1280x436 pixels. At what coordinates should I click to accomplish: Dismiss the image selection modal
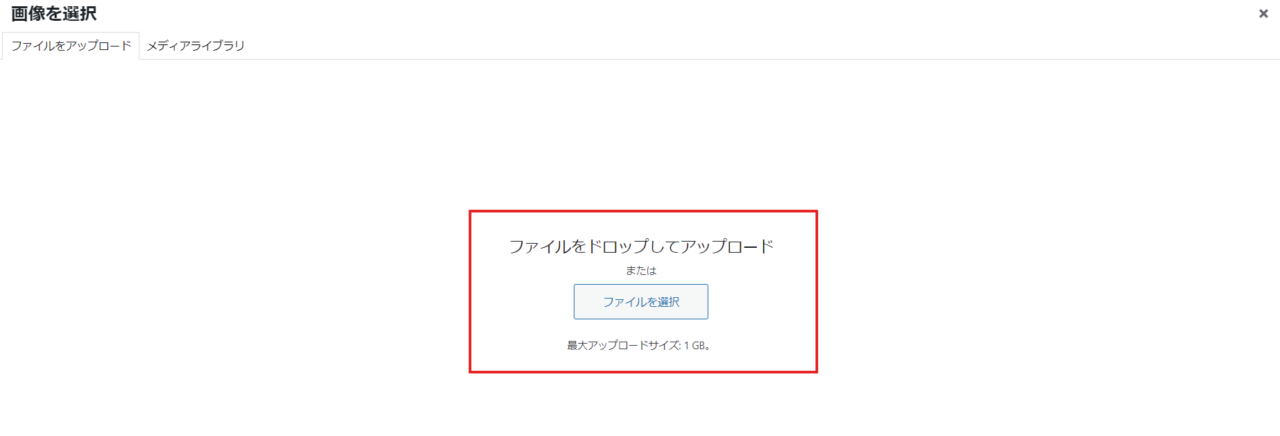tap(1263, 14)
